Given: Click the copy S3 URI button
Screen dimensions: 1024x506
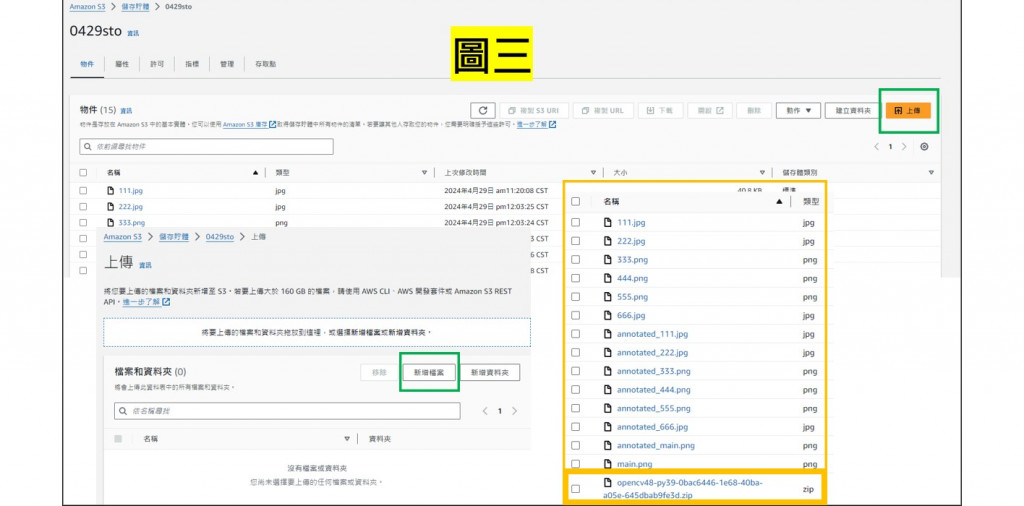Looking at the screenshot, I should point(534,110).
